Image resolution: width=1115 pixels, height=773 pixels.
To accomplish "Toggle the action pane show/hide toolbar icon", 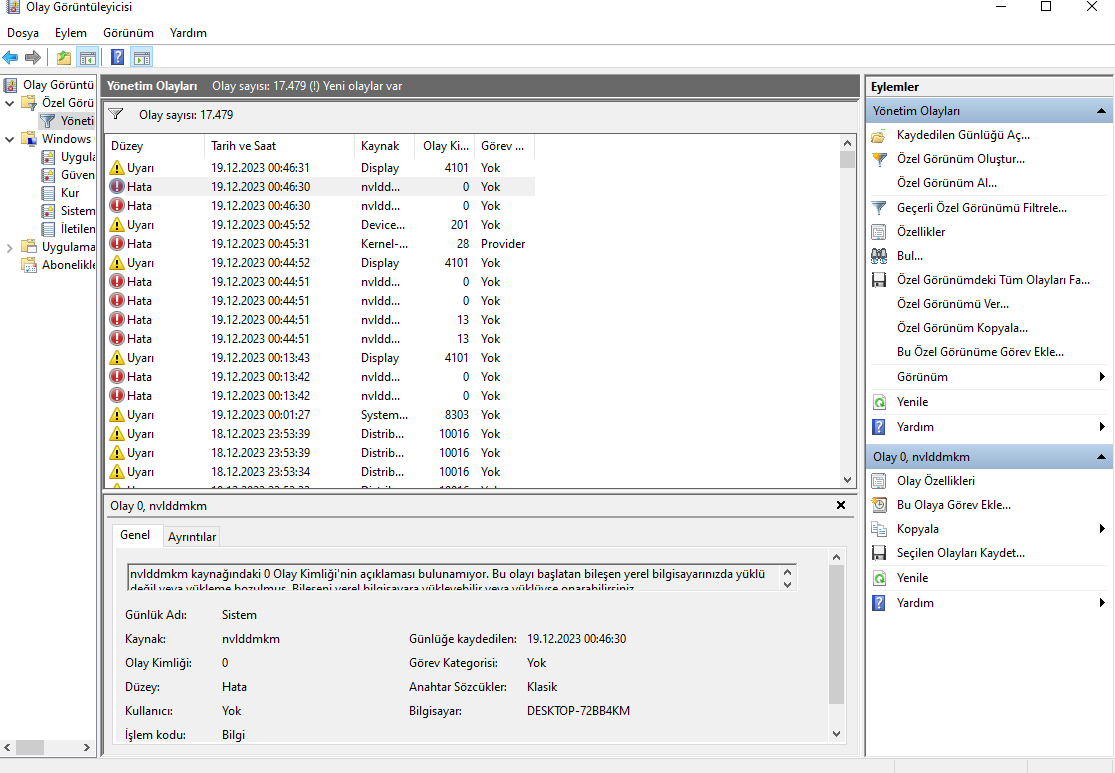I will 142,57.
